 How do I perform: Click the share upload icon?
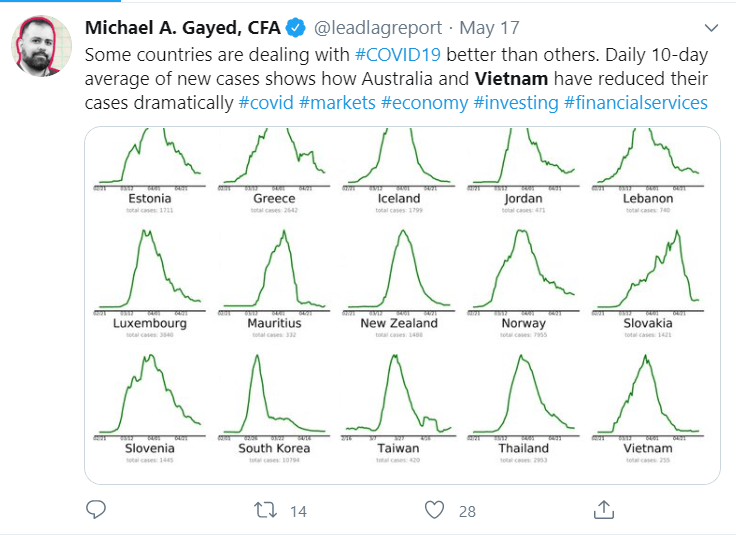(604, 510)
